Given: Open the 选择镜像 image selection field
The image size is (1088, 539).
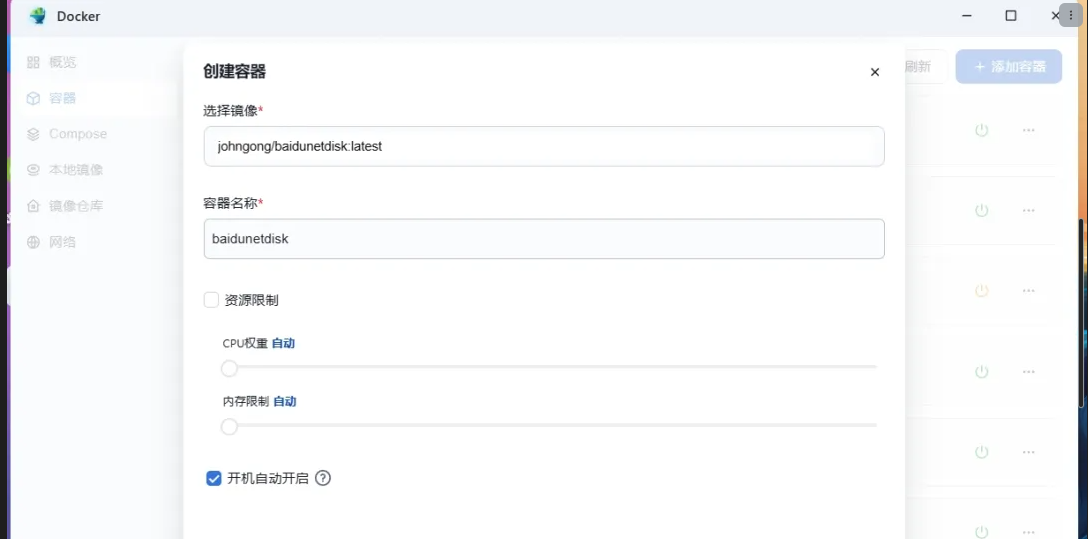Looking at the screenshot, I should (x=543, y=146).
